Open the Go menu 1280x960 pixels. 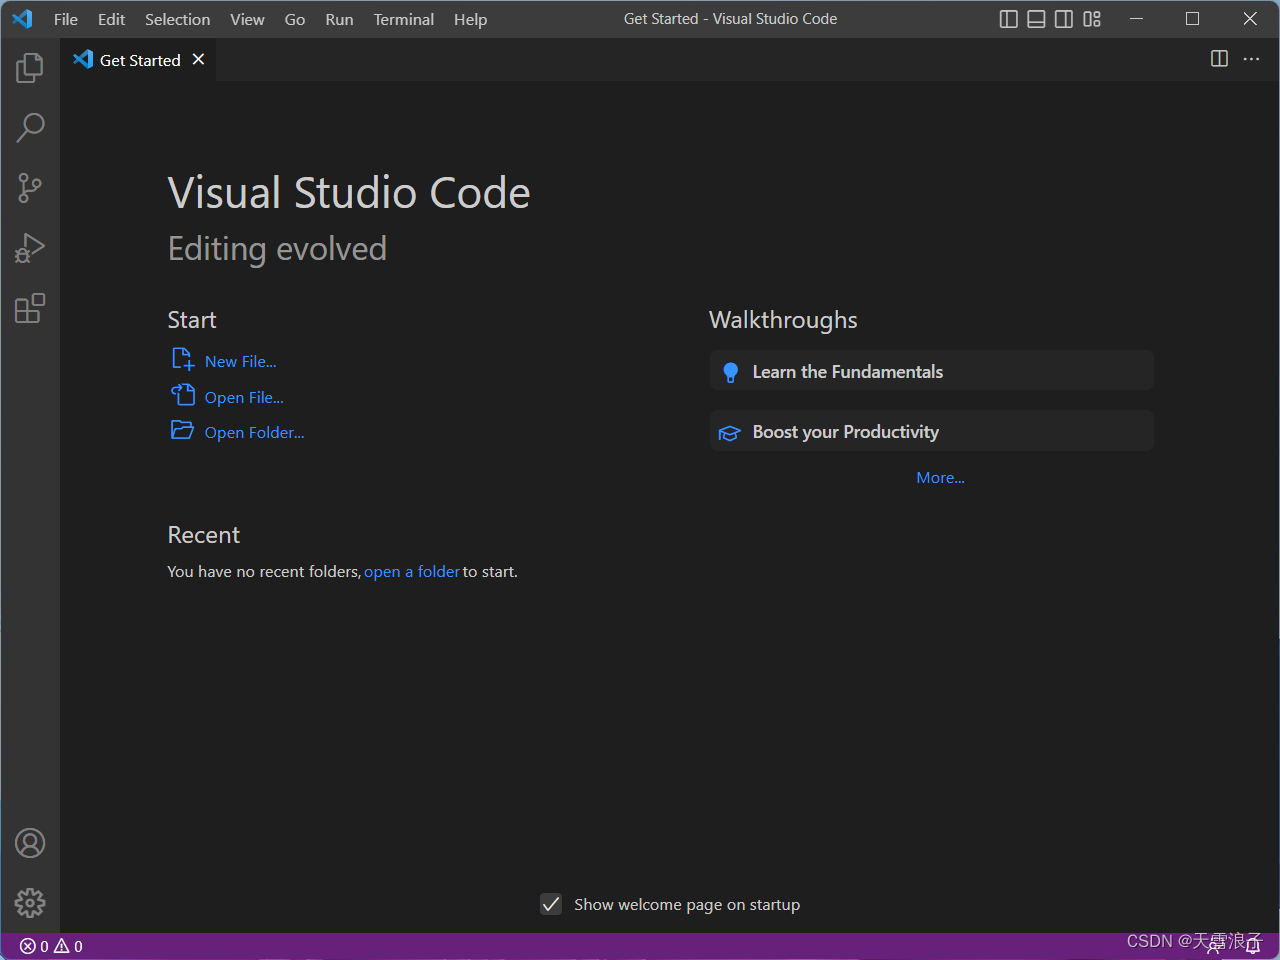[295, 19]
